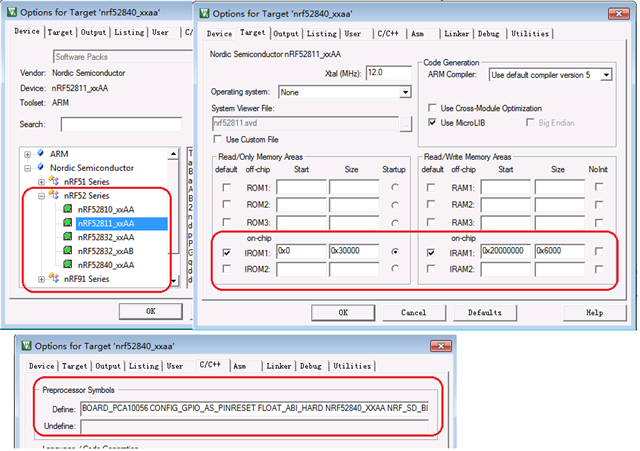Image resolution: width=640 pixels, height=451 pixels.
Task: Click Cancel in the Target window
Action: point(413,313)
